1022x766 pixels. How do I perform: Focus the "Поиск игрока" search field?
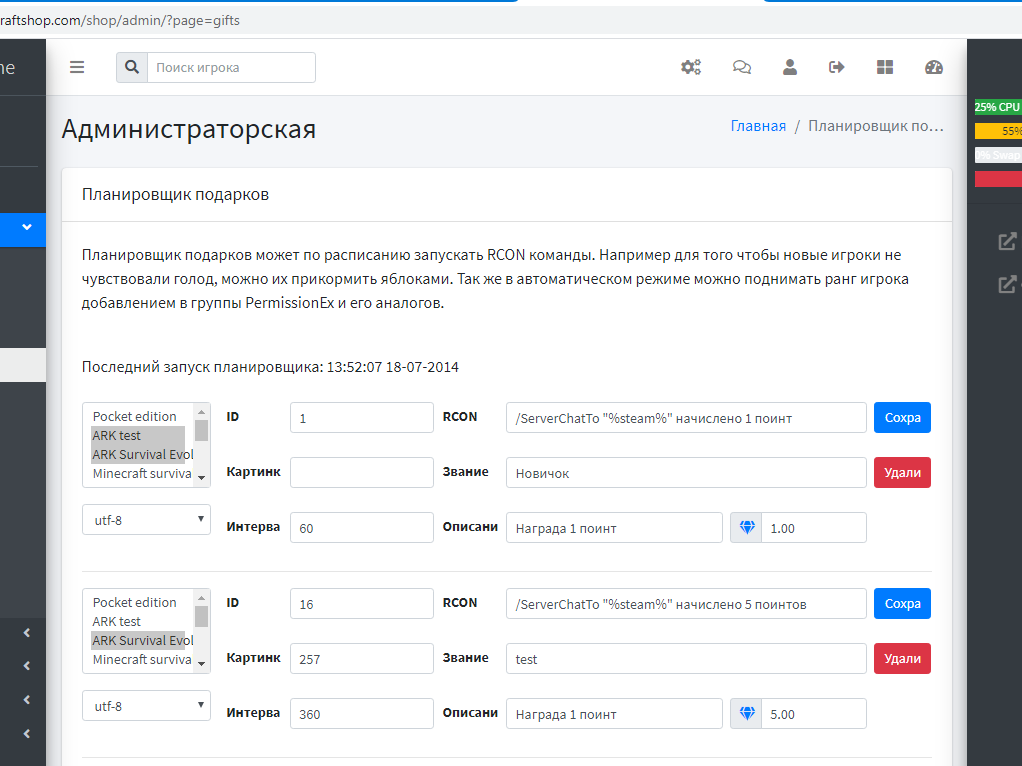coord(231,67)
